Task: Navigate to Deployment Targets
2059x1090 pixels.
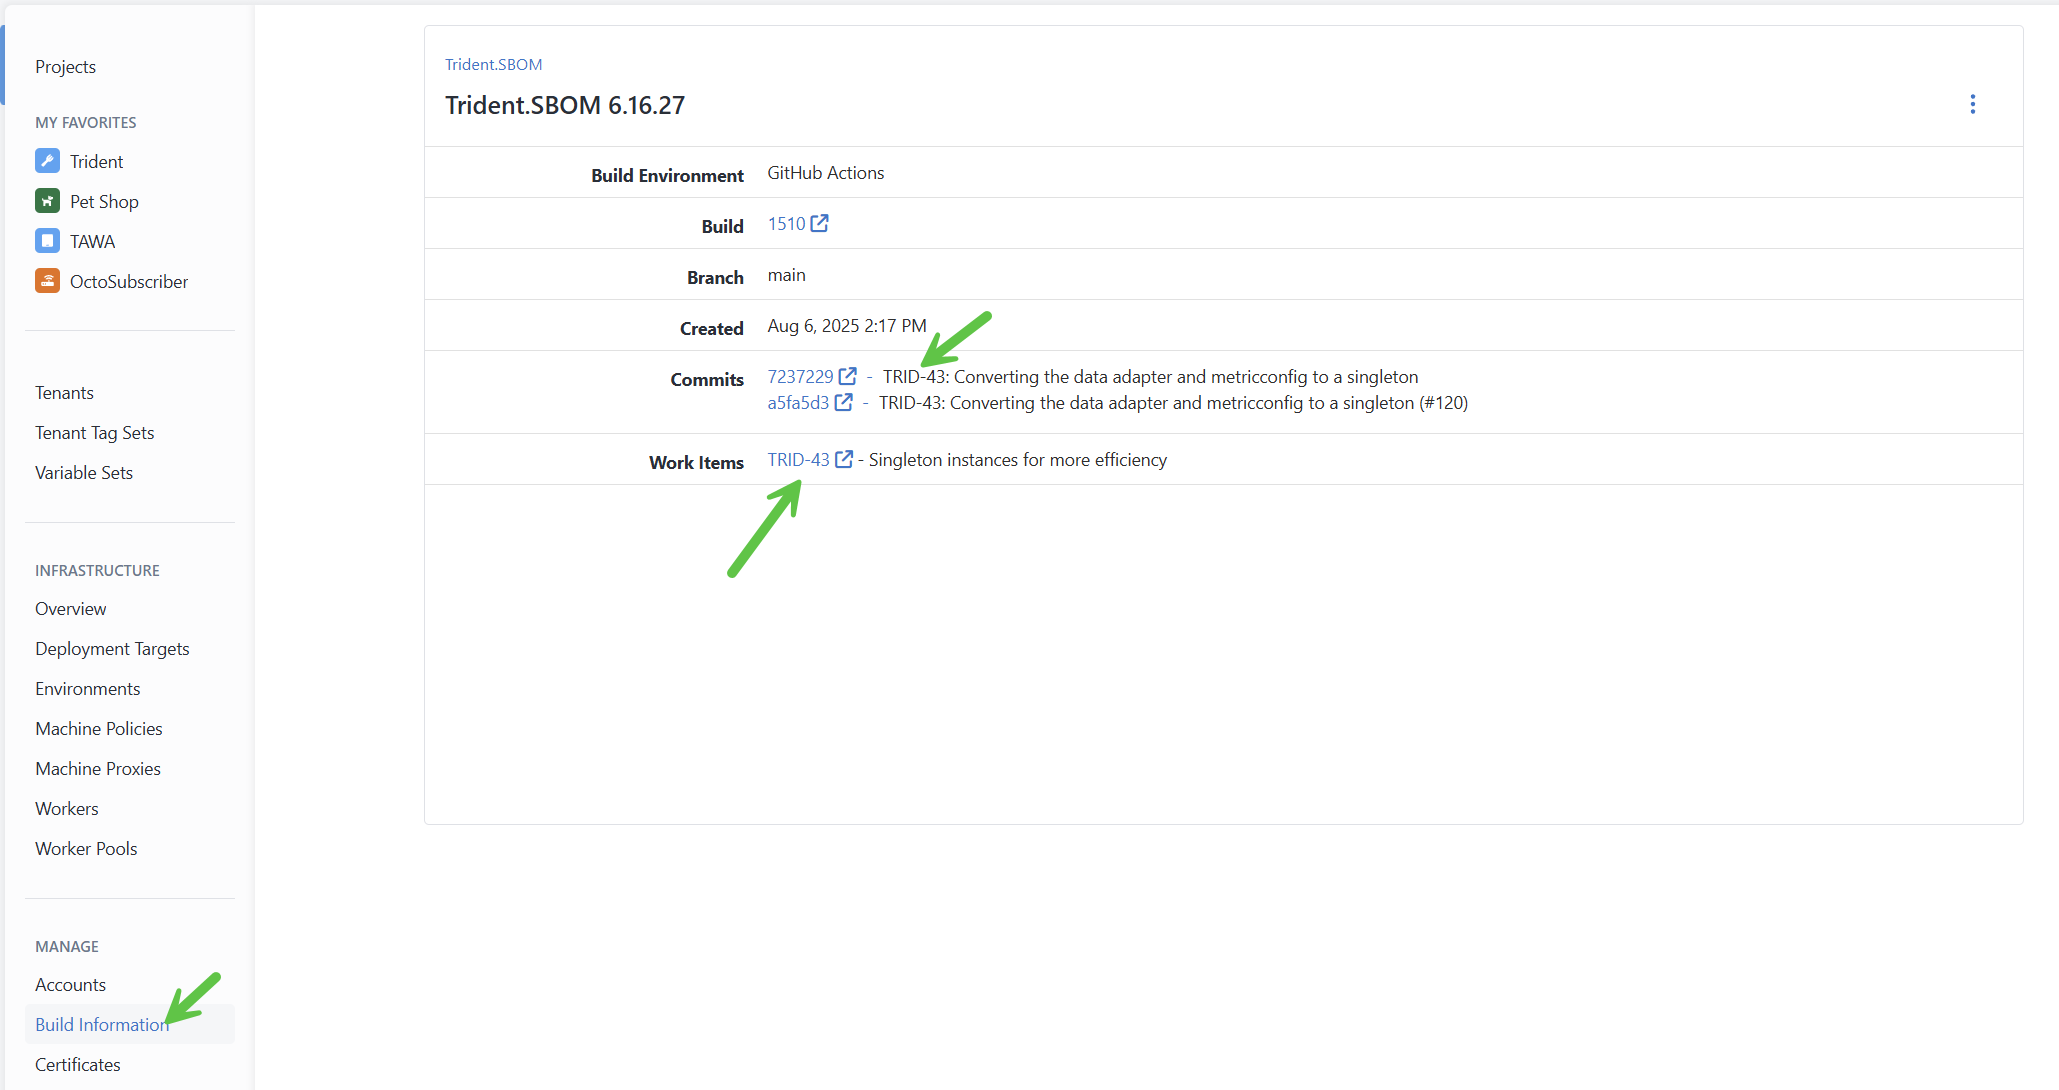Action: pyautogui.click(x=111, y=648)
